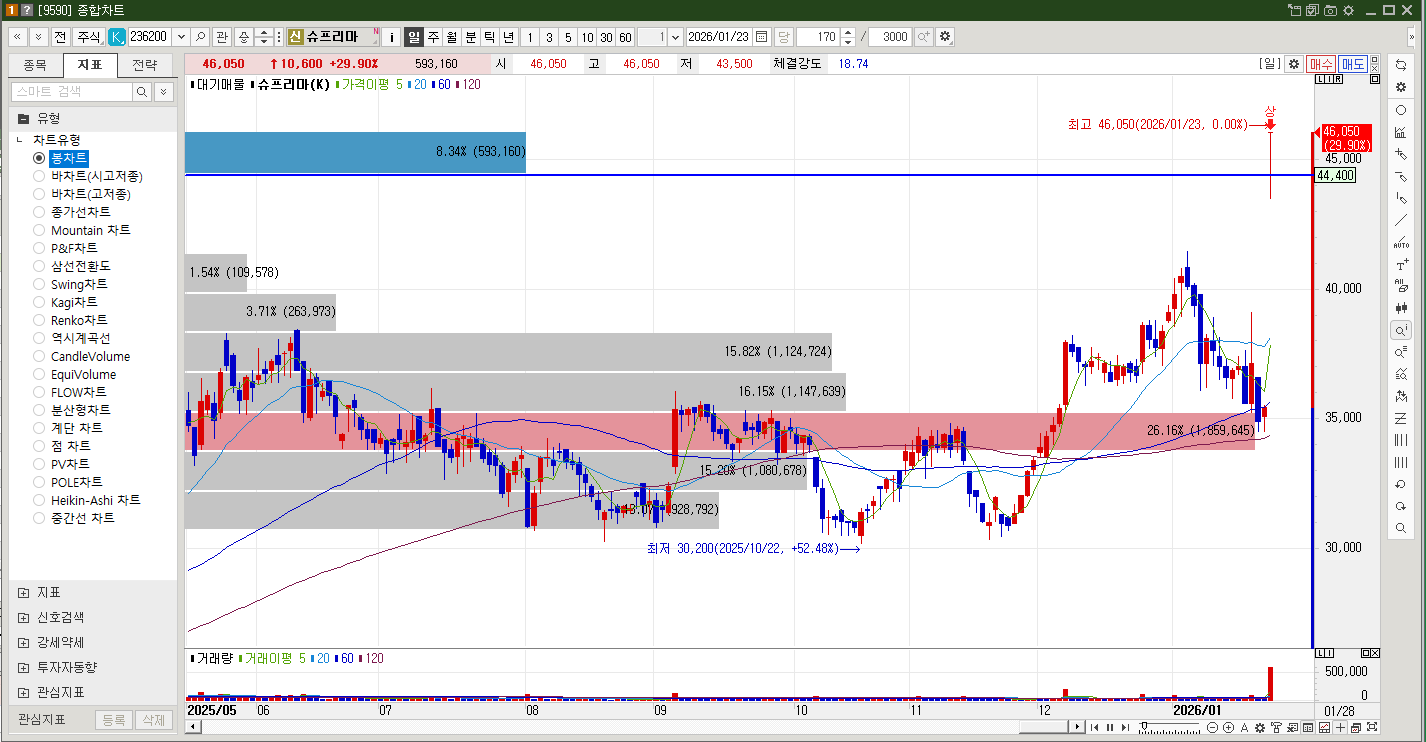Click the 60 period preset button
Viewport: 1426px width, 742px height.
point(625,37)
